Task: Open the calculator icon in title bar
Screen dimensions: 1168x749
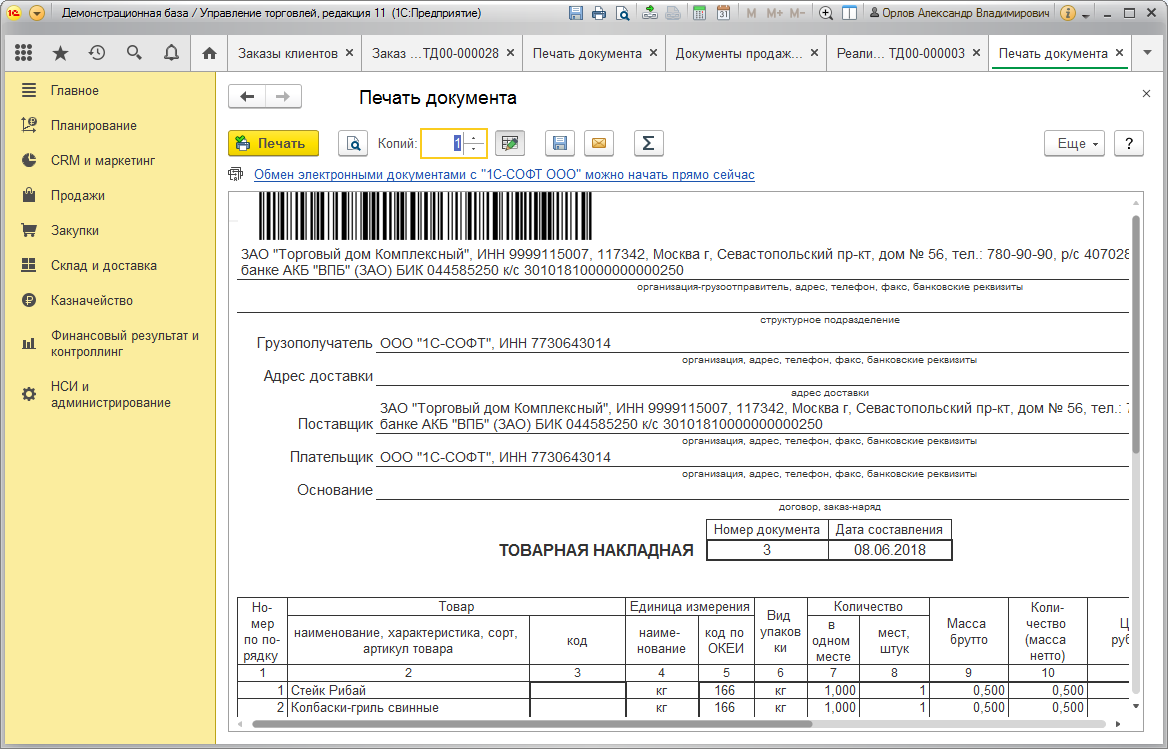Action: (x=699, y=13)
